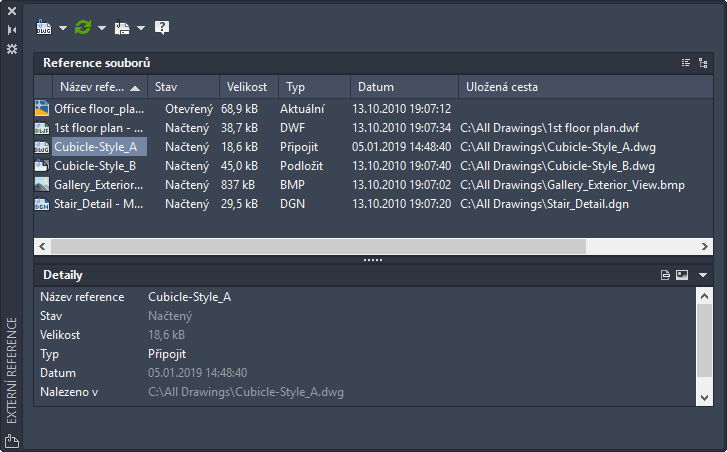
Task: Open palette properties gear icon
Action: (12, 48)
